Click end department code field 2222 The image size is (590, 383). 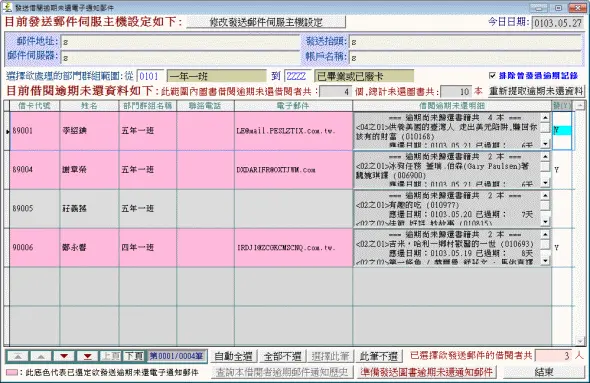point(298,76)
